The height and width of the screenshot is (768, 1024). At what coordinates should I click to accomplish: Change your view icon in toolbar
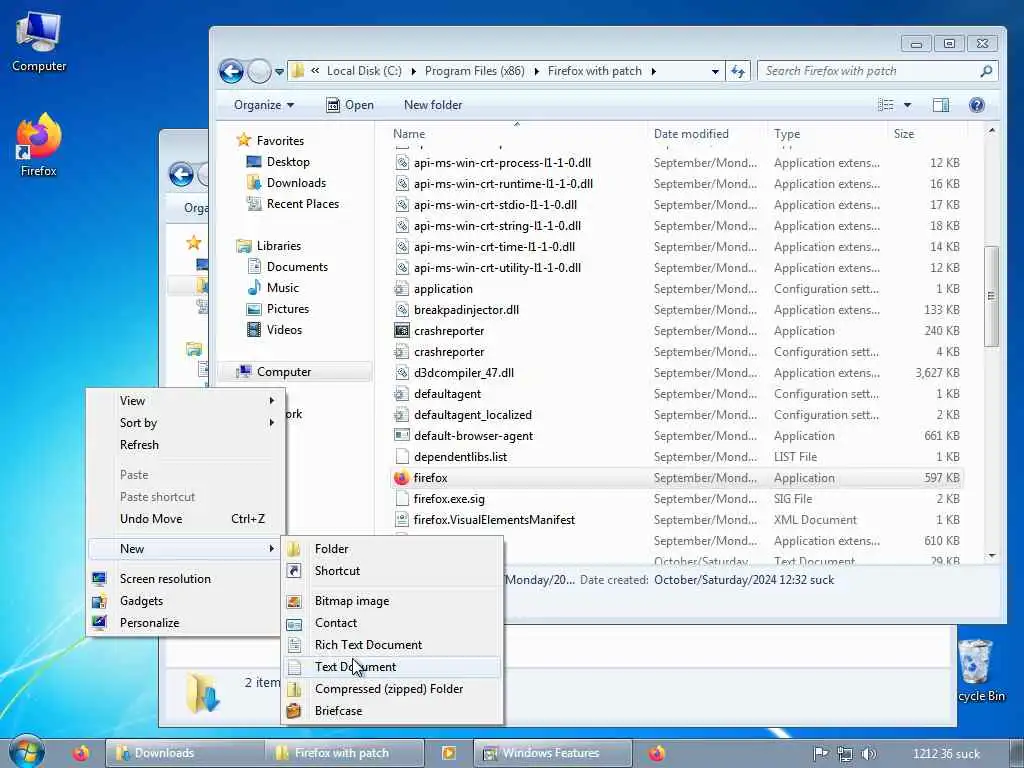point(886,105)
